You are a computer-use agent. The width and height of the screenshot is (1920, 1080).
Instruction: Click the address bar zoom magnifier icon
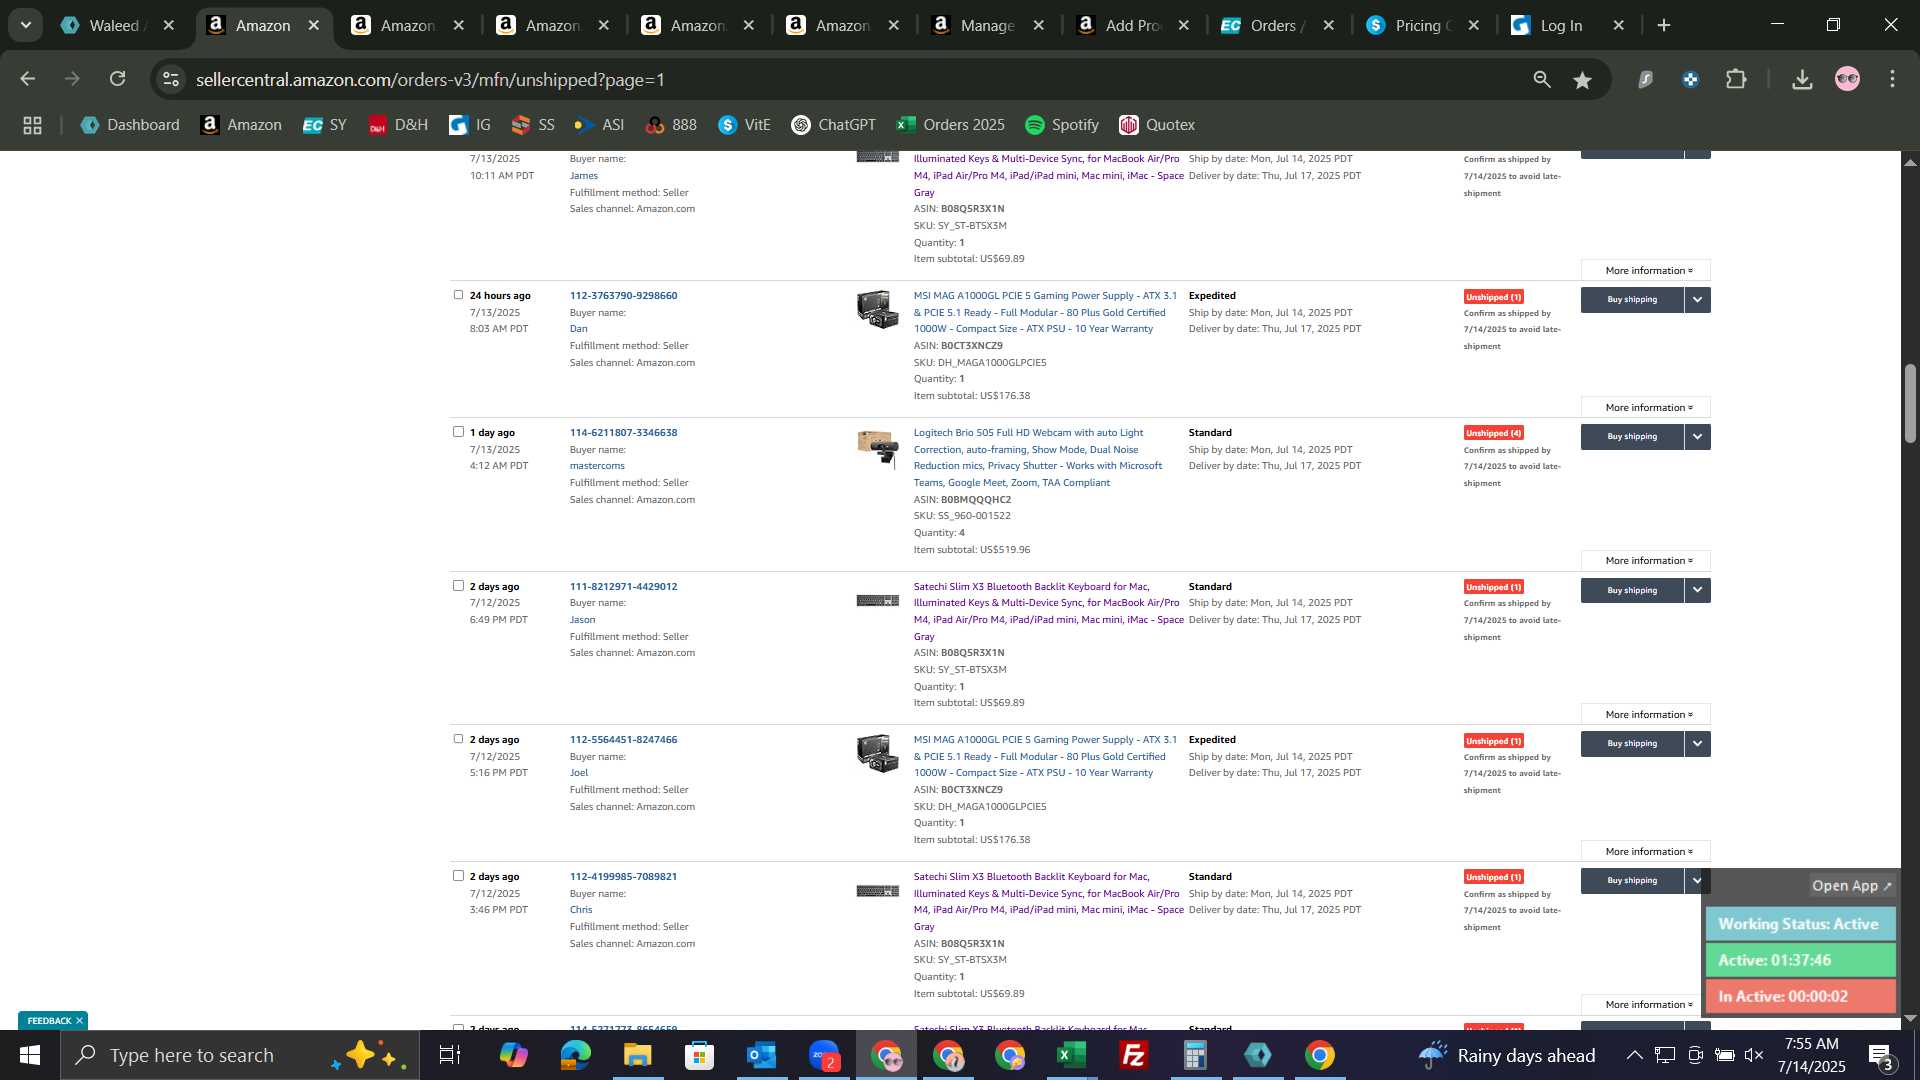(x=1541, y=79)
